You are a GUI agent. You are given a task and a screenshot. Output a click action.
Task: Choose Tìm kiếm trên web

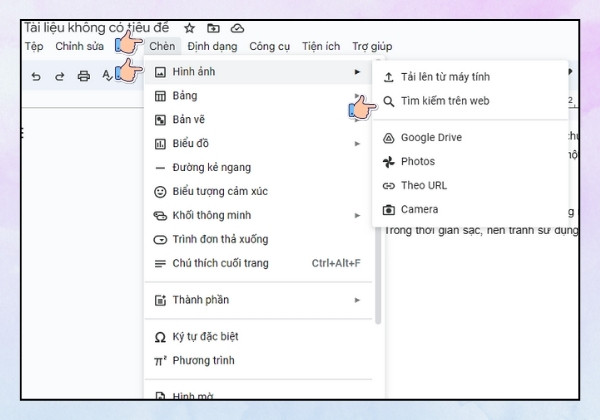coord(470,101)
